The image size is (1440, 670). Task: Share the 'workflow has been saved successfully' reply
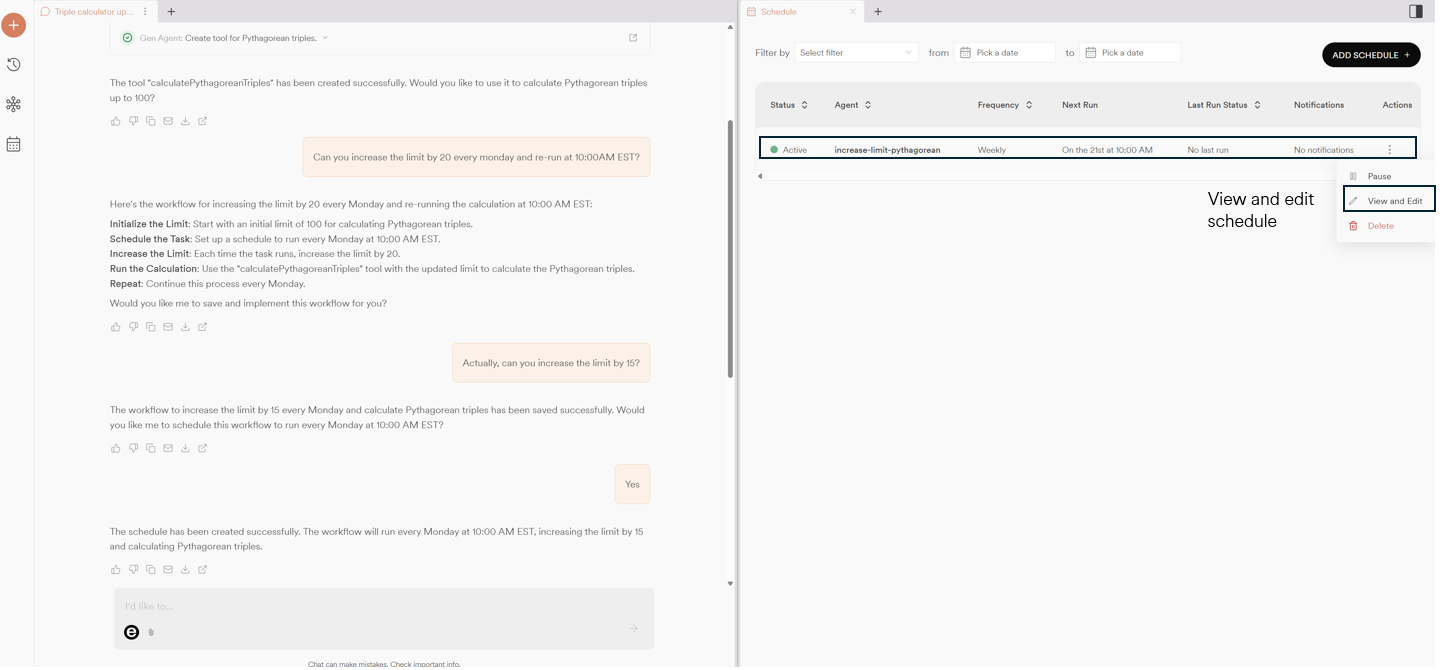pos(203,448)
